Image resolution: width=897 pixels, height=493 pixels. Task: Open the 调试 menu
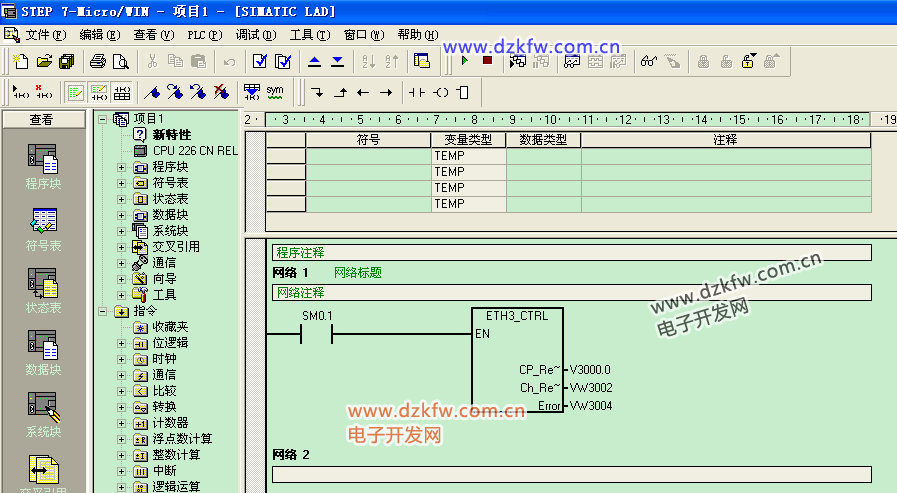[x=254, y=34]
